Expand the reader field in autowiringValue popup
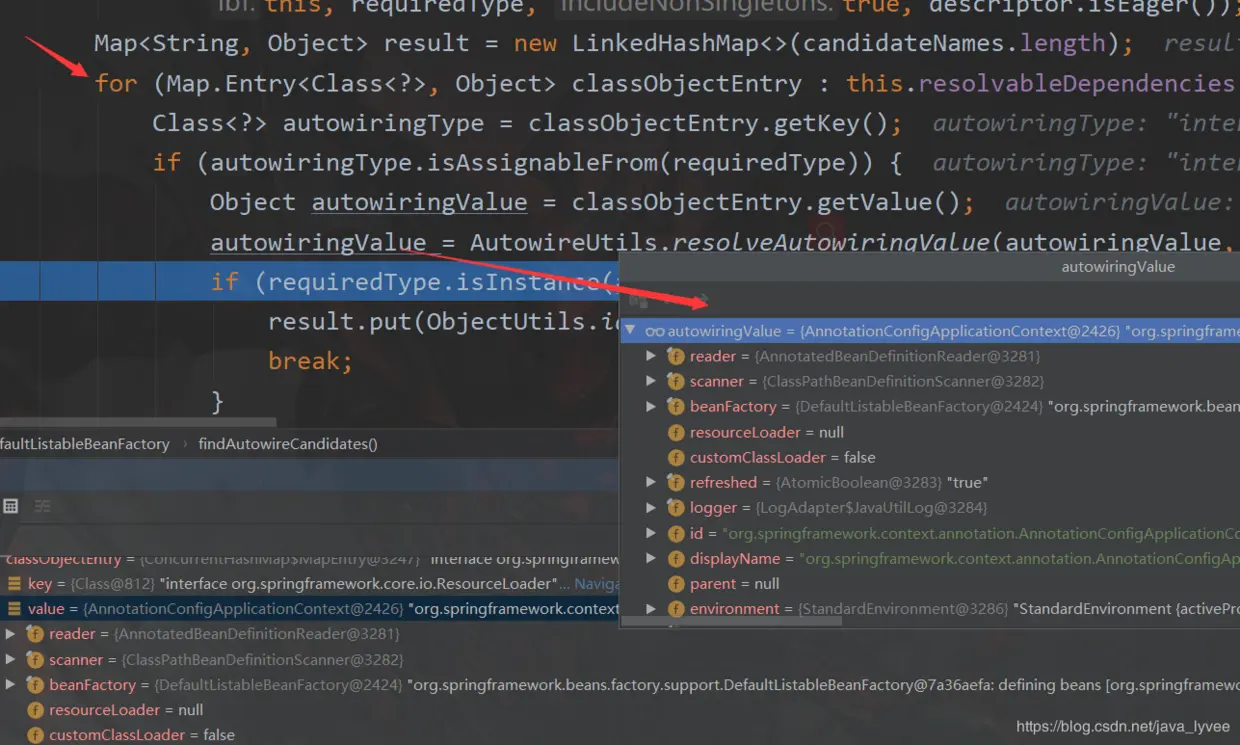This screenshot has width=1240, height=745. tap(651, 356)
